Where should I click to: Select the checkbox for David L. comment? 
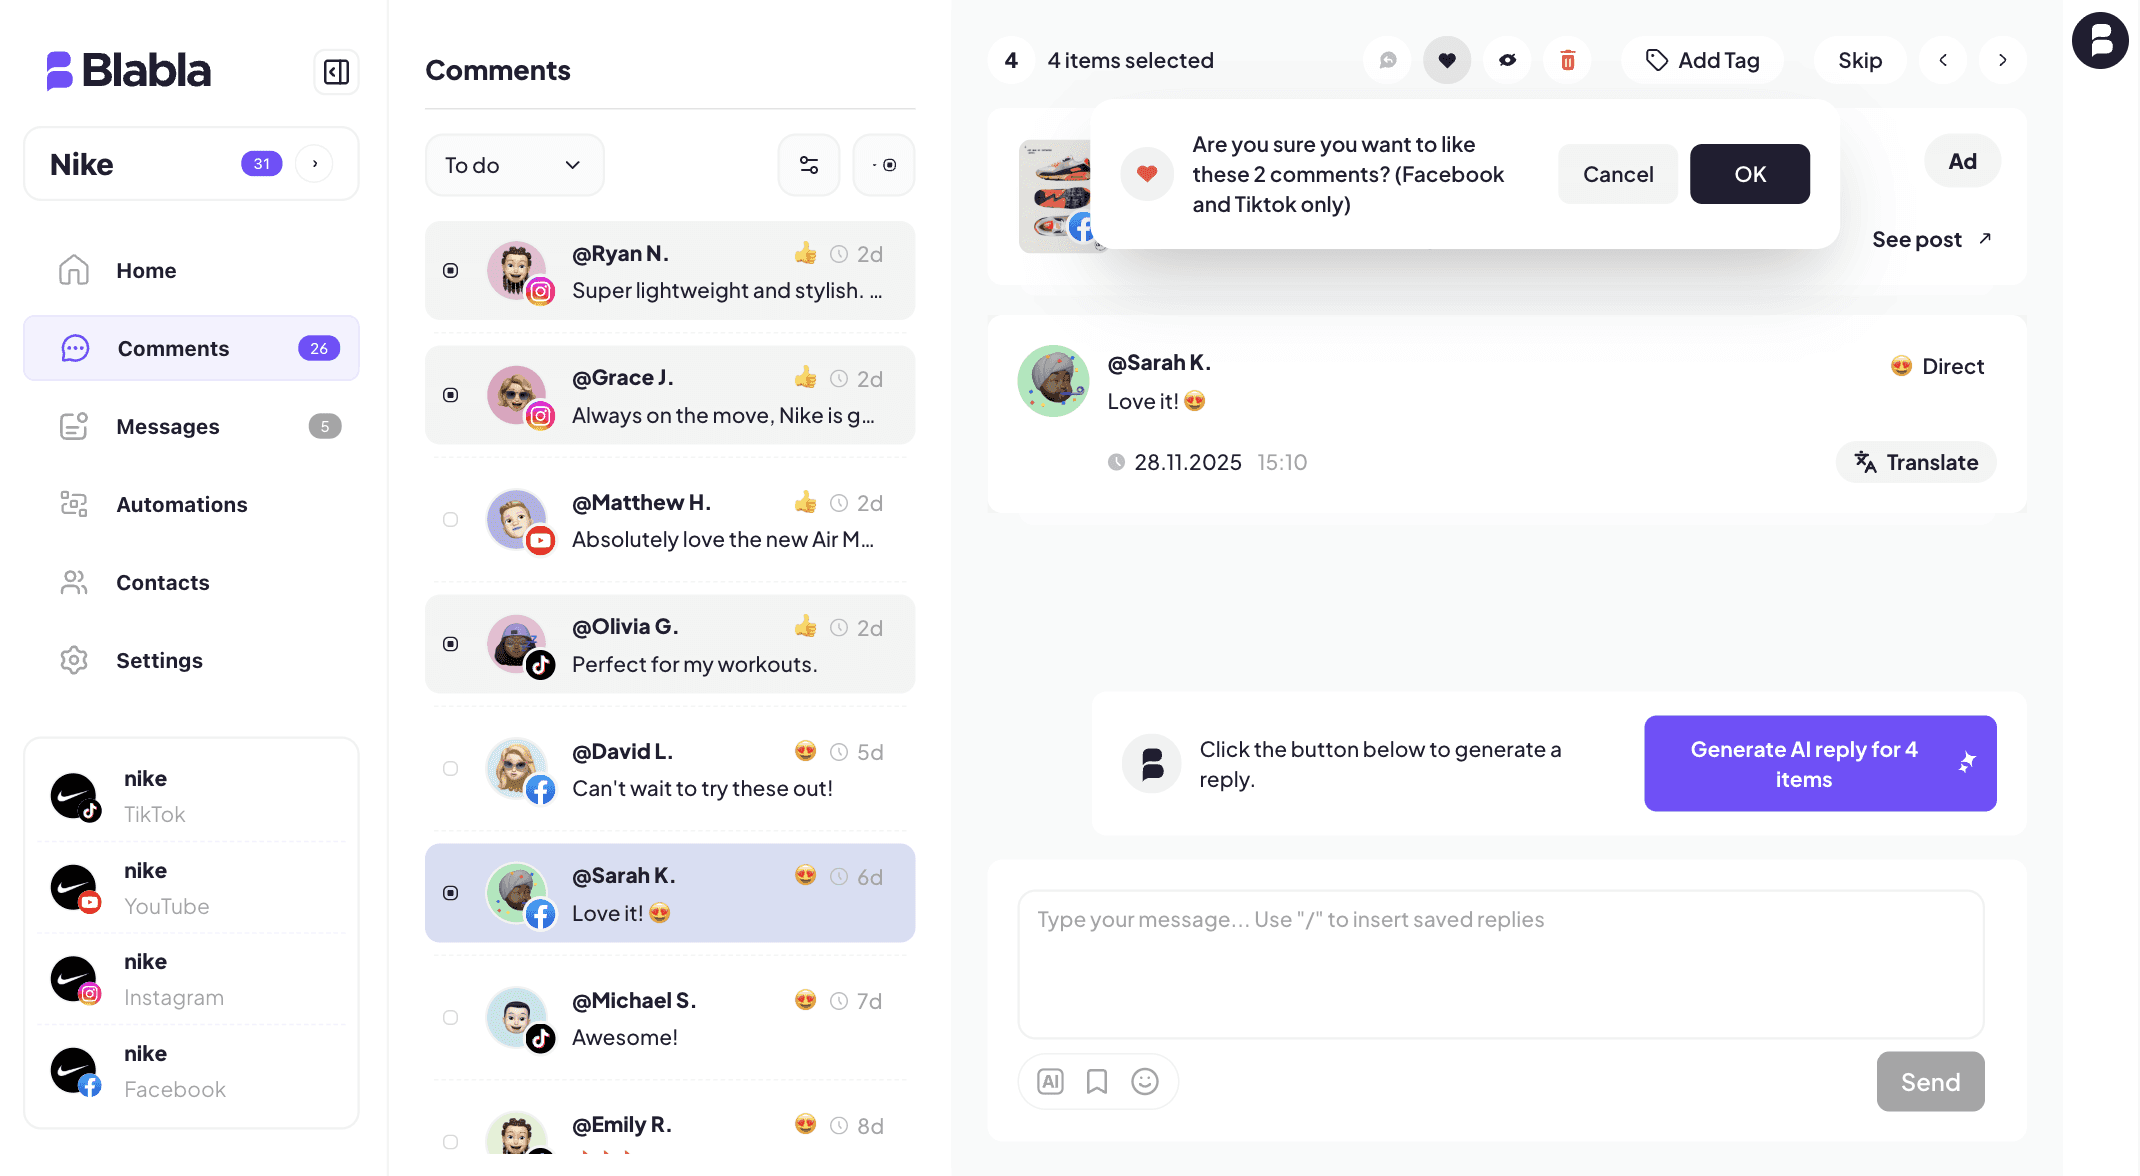tap(451, 768)
